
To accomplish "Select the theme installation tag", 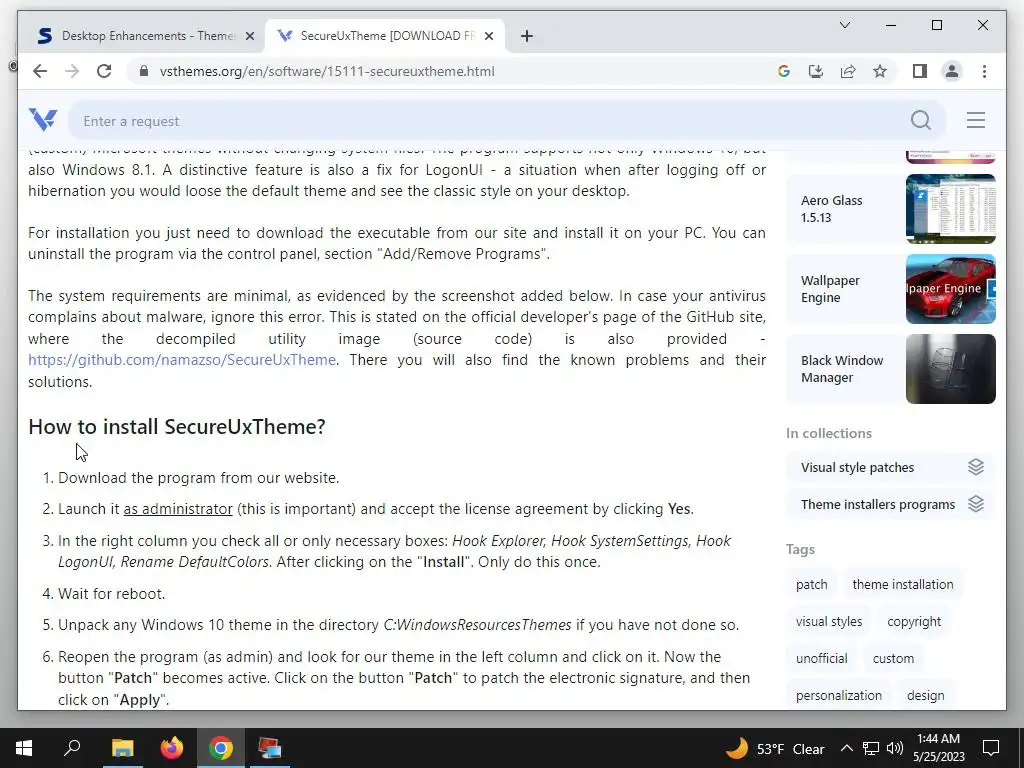I will (x=903, y=584).
